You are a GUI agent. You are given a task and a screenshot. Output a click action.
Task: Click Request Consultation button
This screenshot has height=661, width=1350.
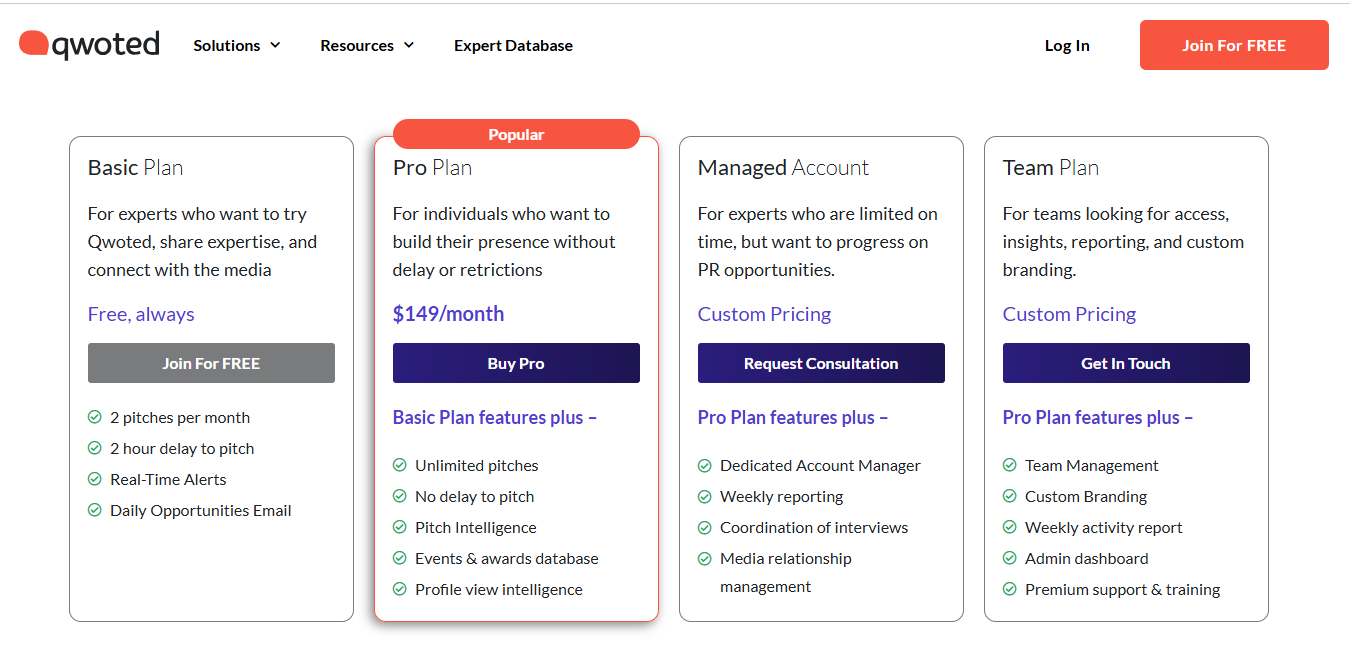821,363
